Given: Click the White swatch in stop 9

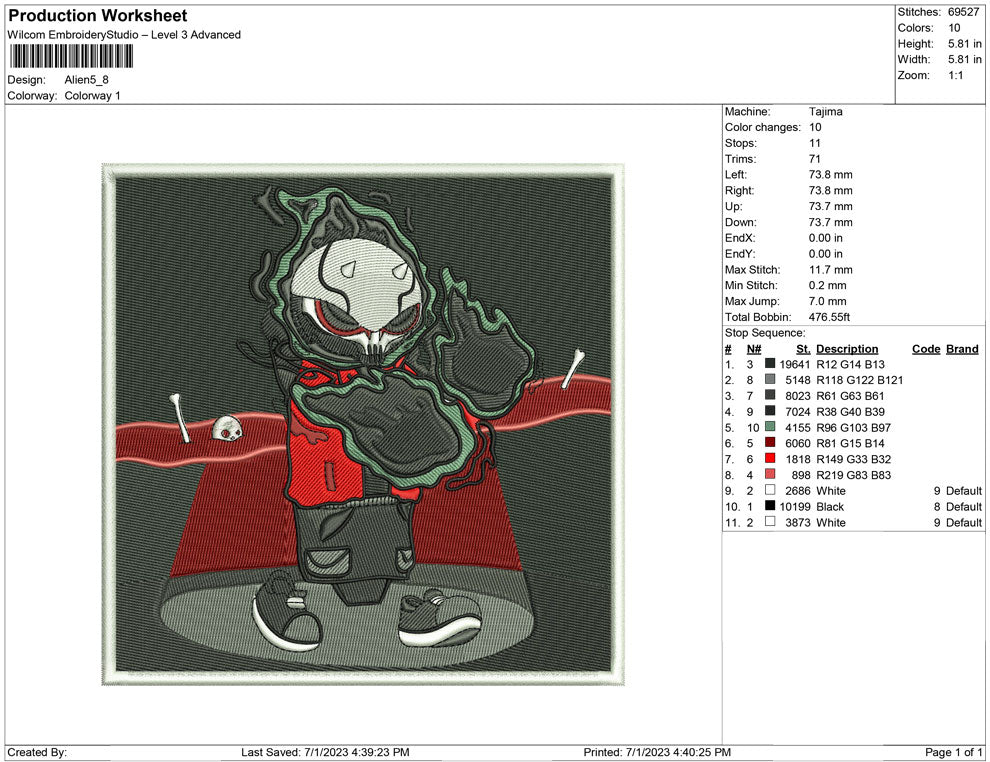Looking at the screenshot, I should (770, 490).
